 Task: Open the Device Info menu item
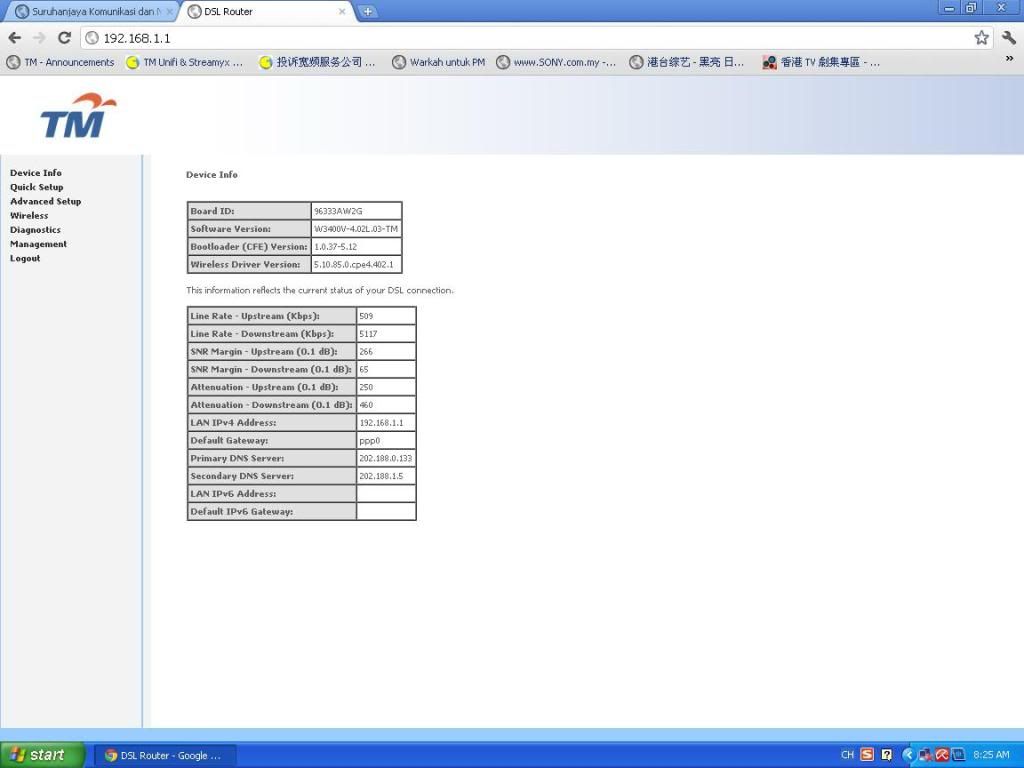point(36,173)
